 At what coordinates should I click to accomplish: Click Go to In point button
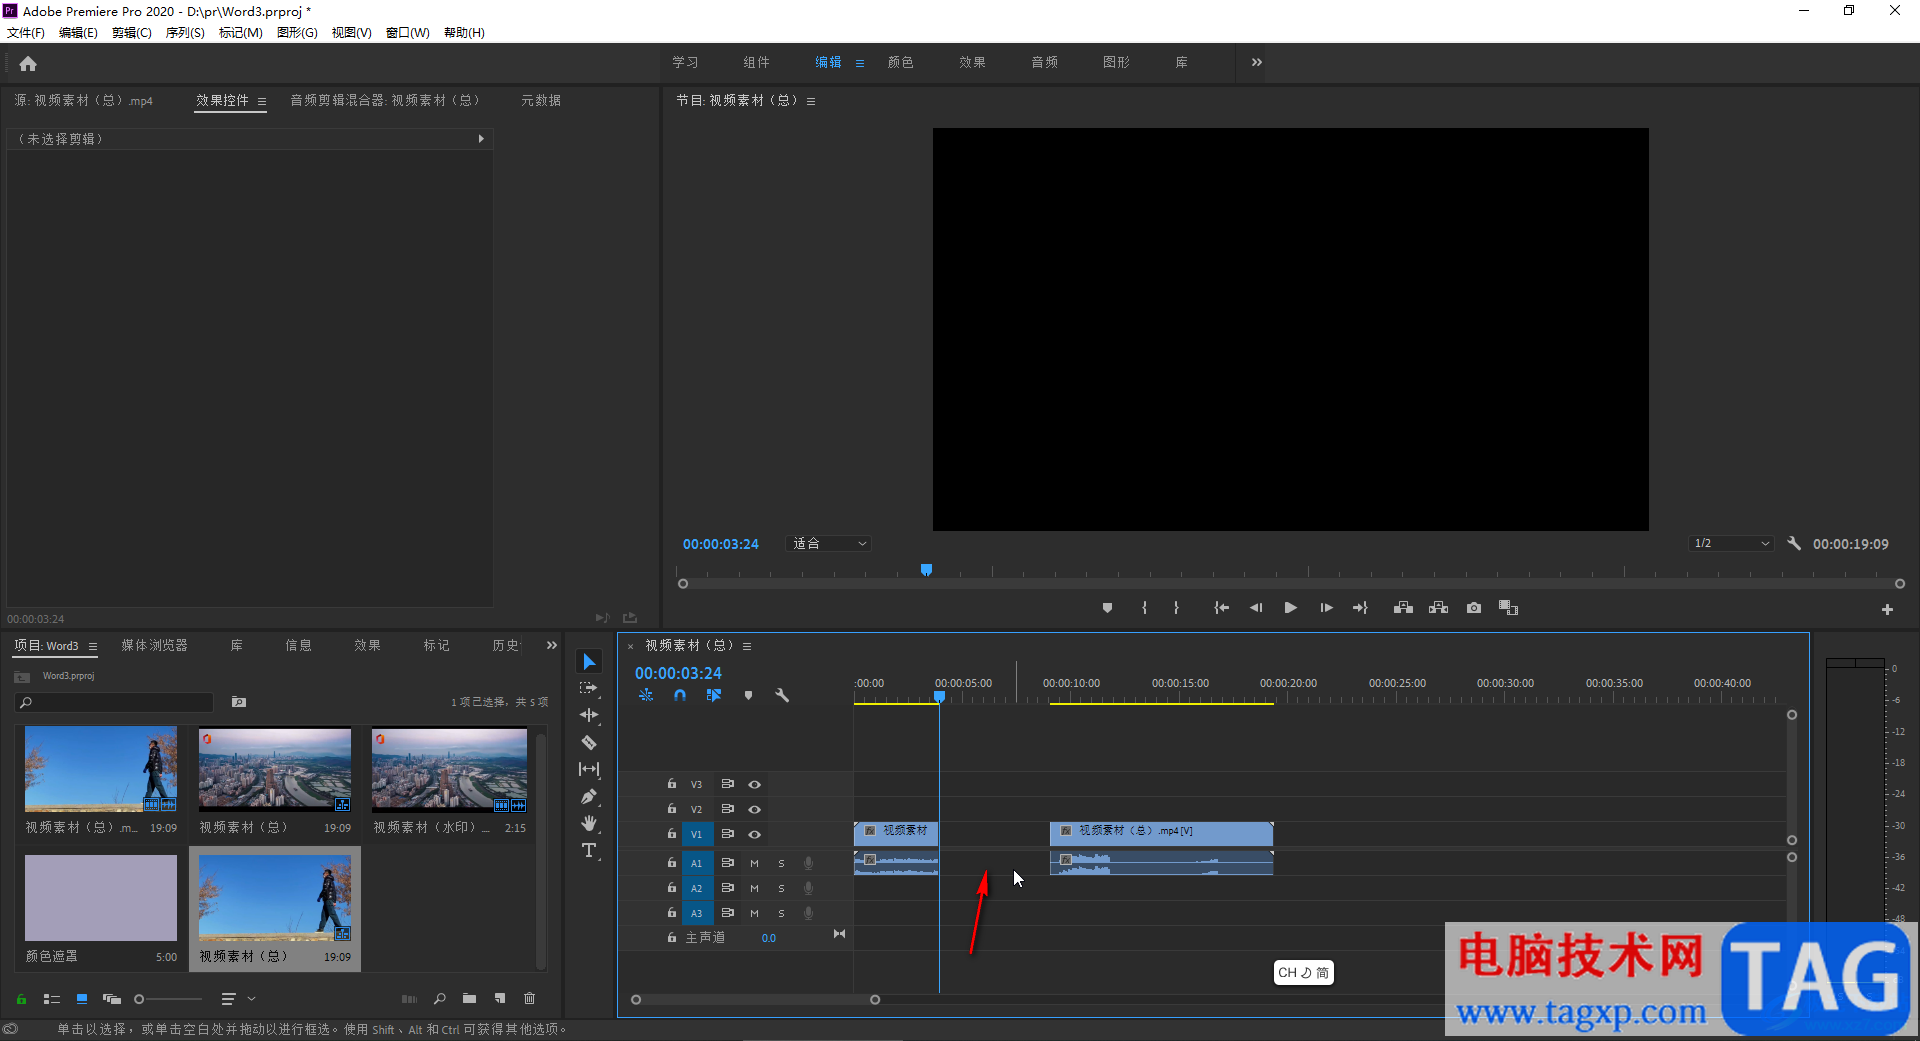pos(1221,608)
